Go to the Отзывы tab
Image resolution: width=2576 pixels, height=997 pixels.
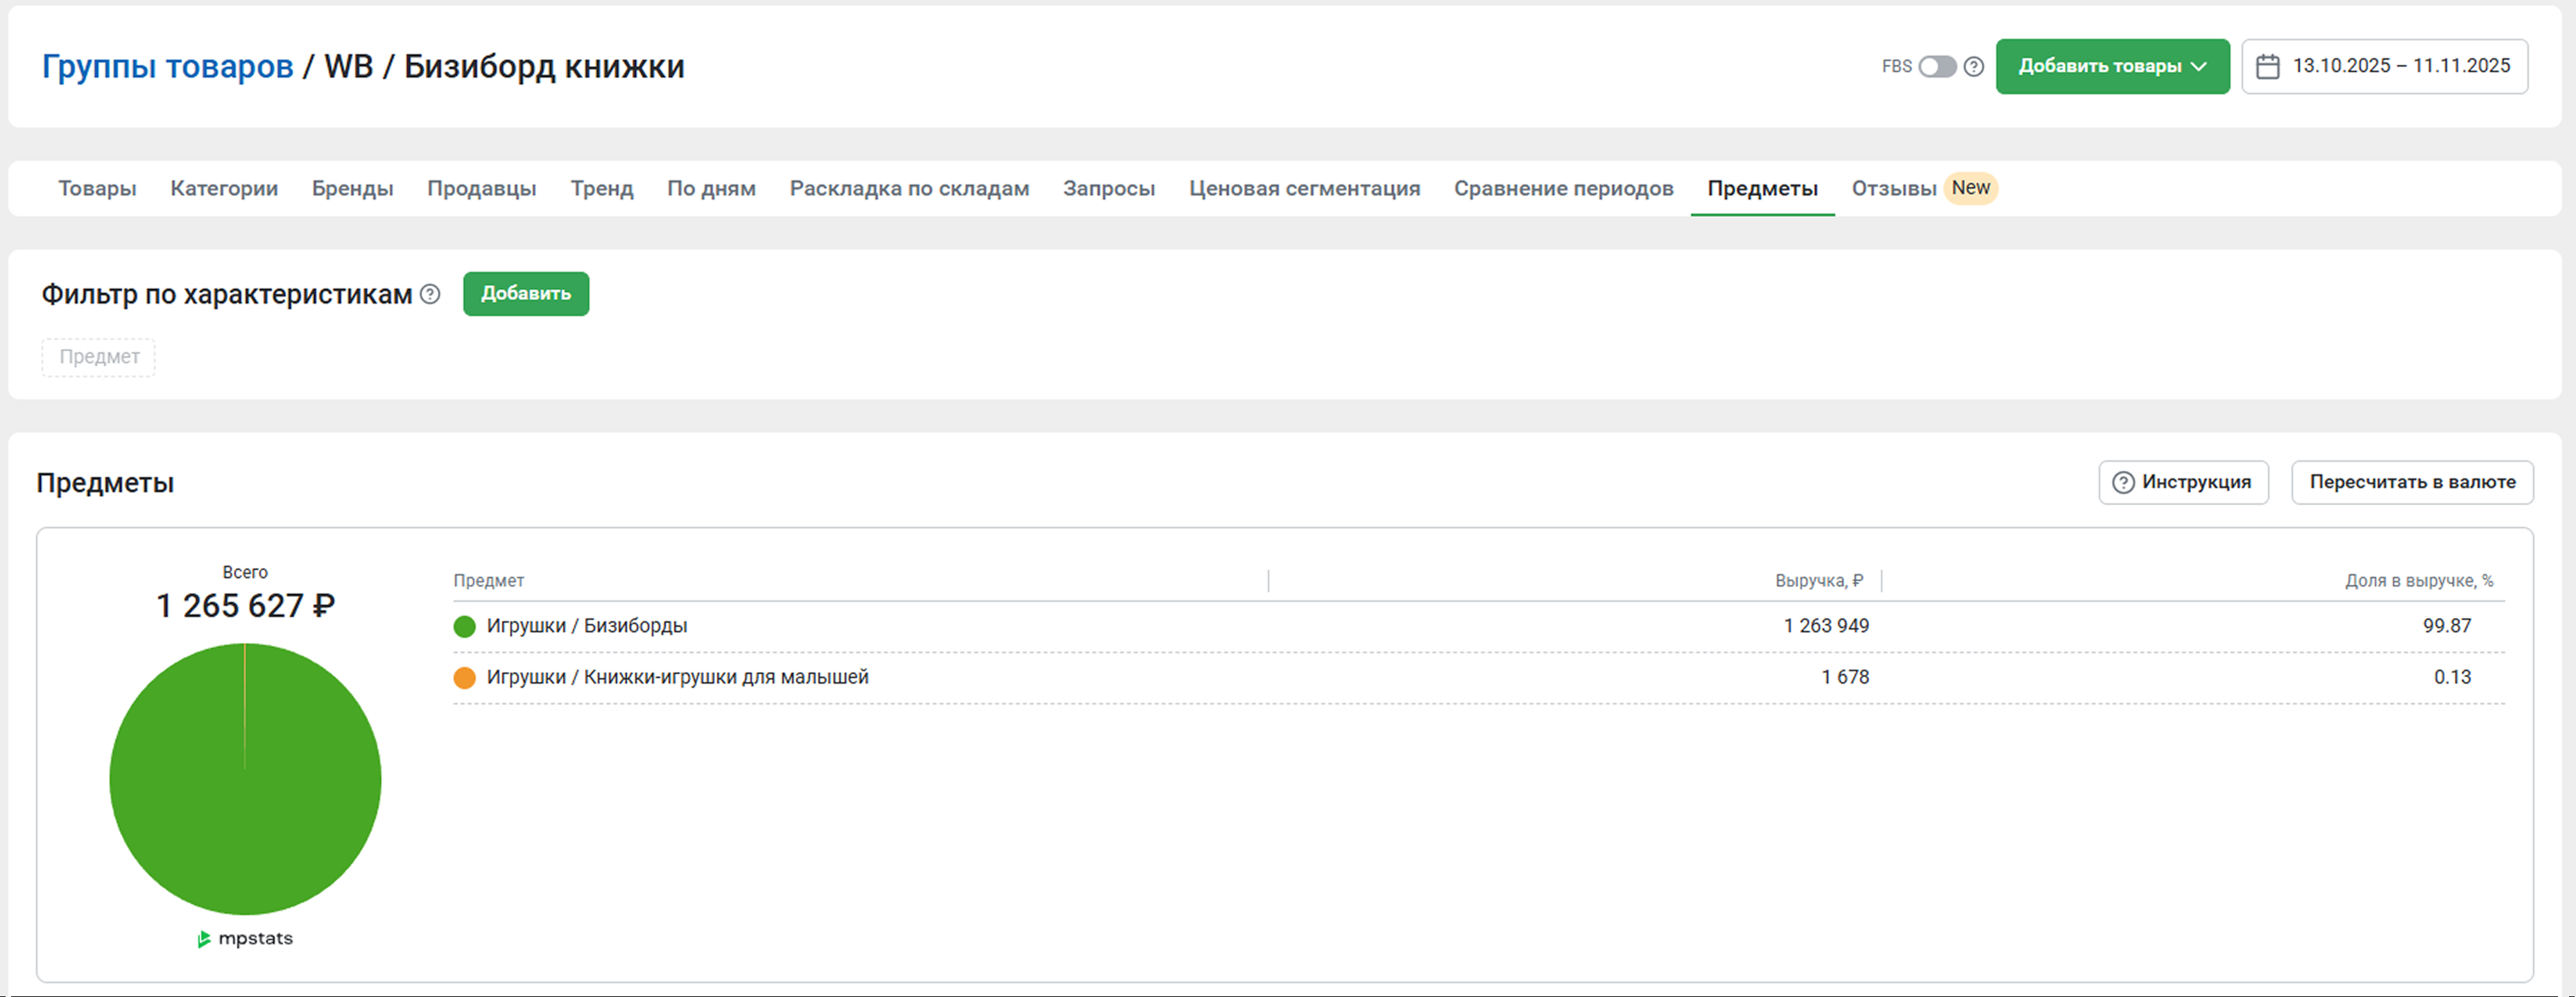click(x=1894, y=189)
